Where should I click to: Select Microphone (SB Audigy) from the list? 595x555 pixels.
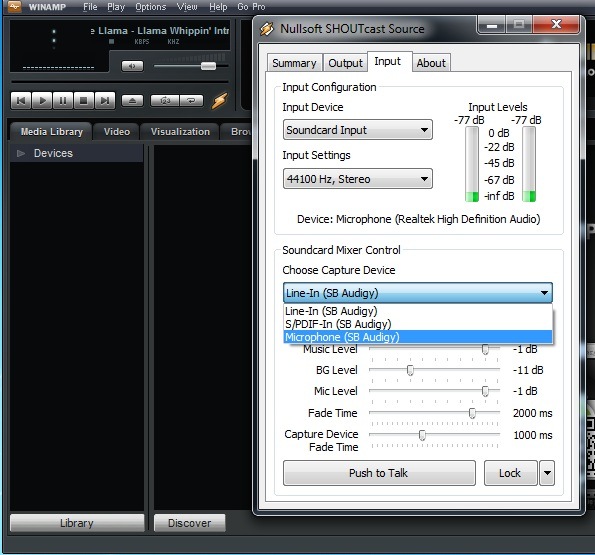pyautogui.click(x=417, y=337)
